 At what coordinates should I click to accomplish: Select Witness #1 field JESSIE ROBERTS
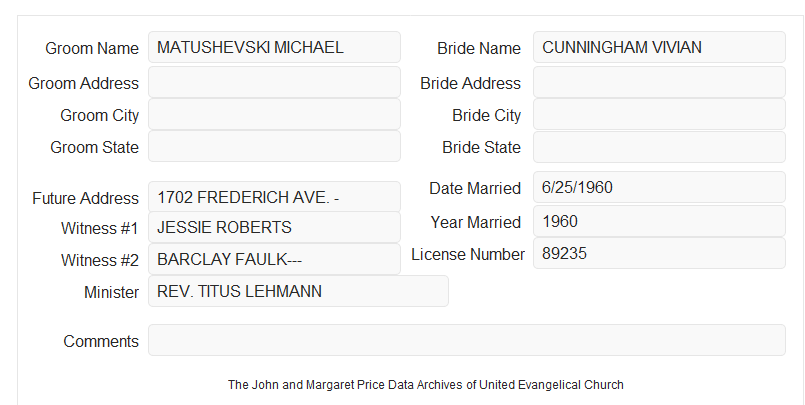click(274, 227)
